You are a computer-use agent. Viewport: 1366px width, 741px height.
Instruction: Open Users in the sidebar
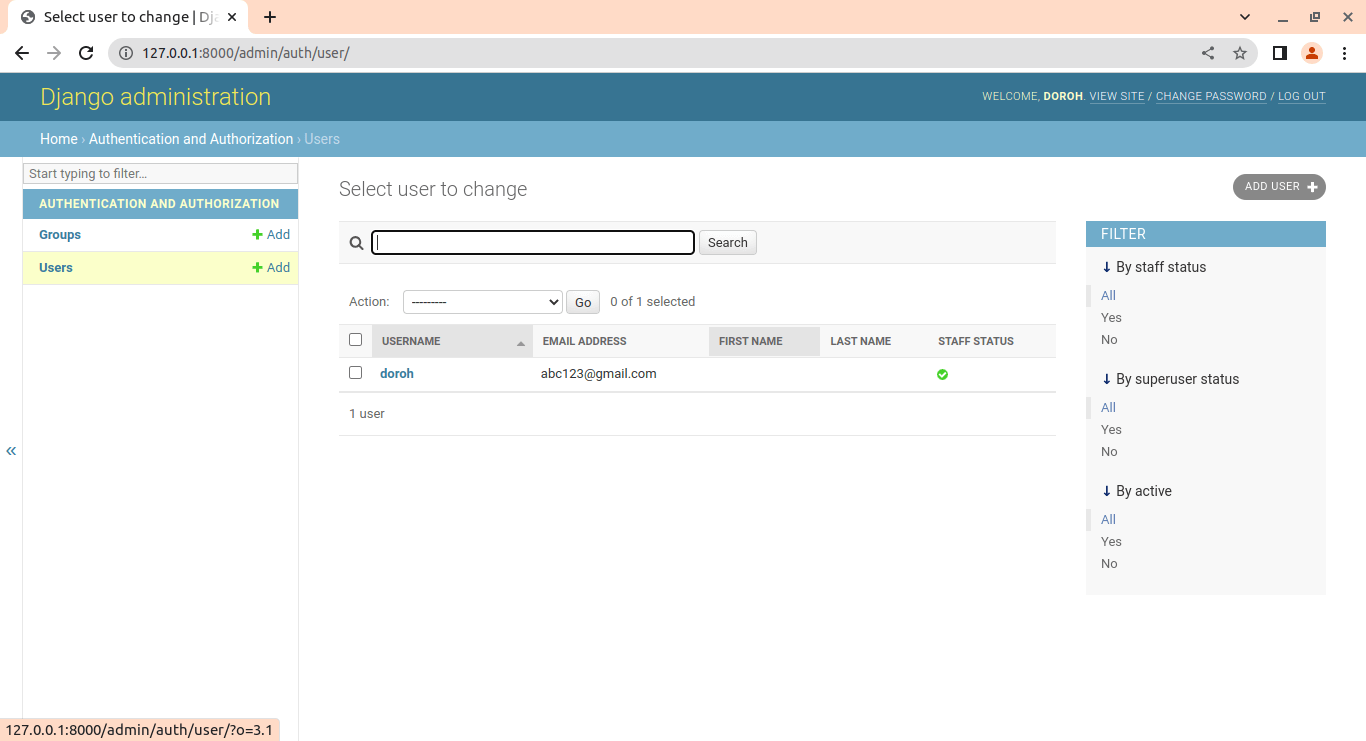coord(56,268)
